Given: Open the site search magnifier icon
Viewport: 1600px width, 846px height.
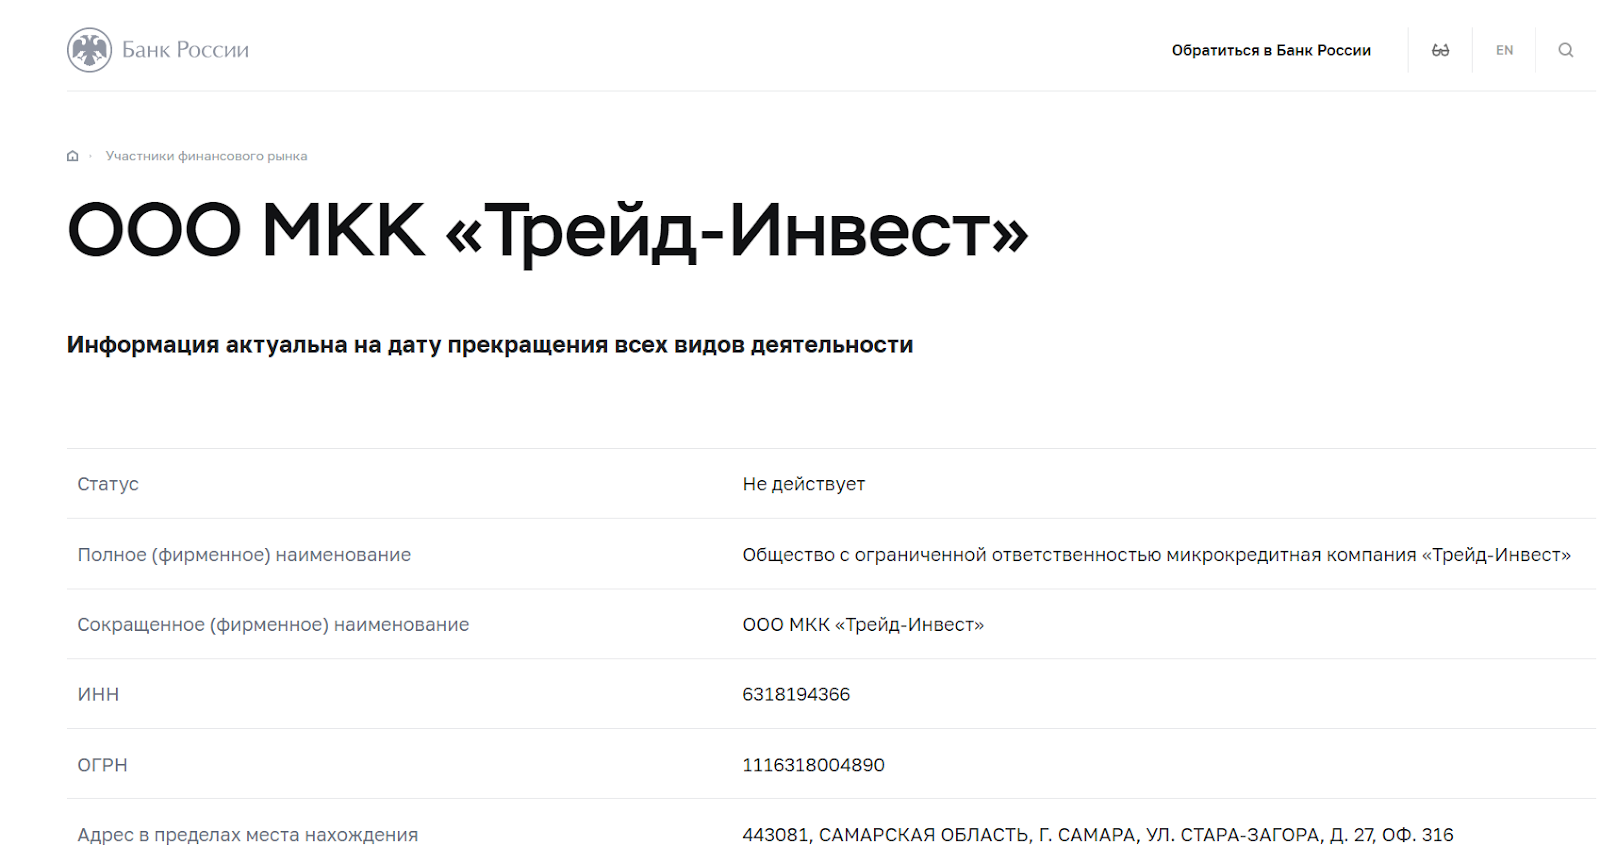Looking at the screenshot, I should pos(1566,50).
